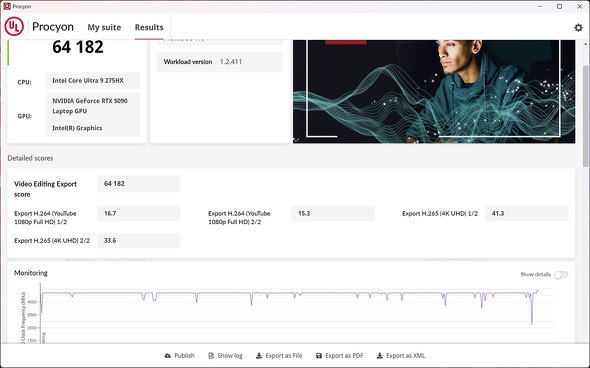This screenshot has width=590, height=368.
Task: Click the Export as File download icon
Action: tap(259, 356)
